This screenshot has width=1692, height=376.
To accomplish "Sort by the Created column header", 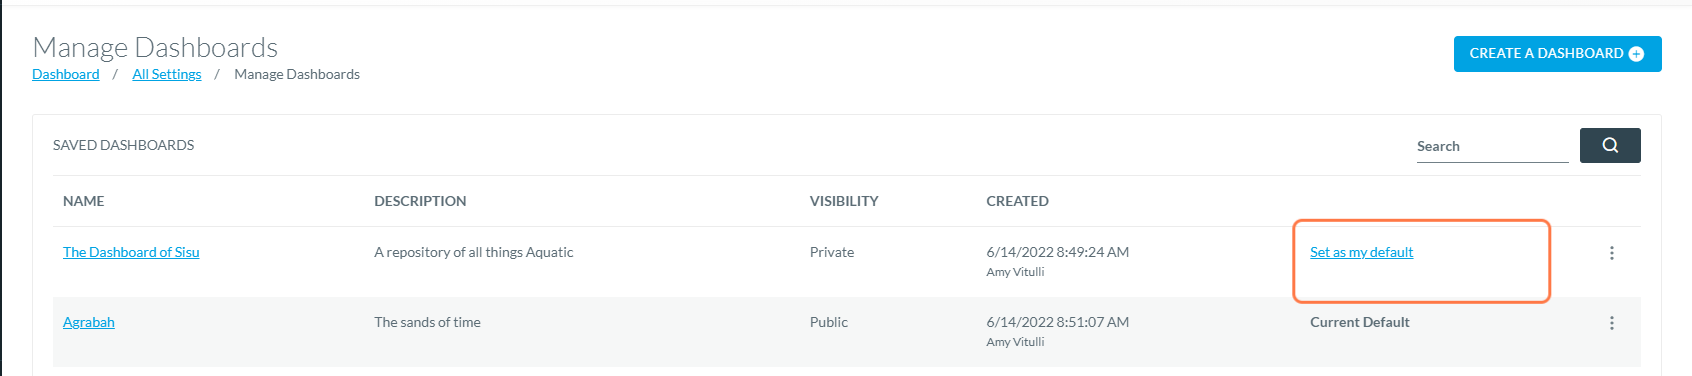I will point(1017,201).
